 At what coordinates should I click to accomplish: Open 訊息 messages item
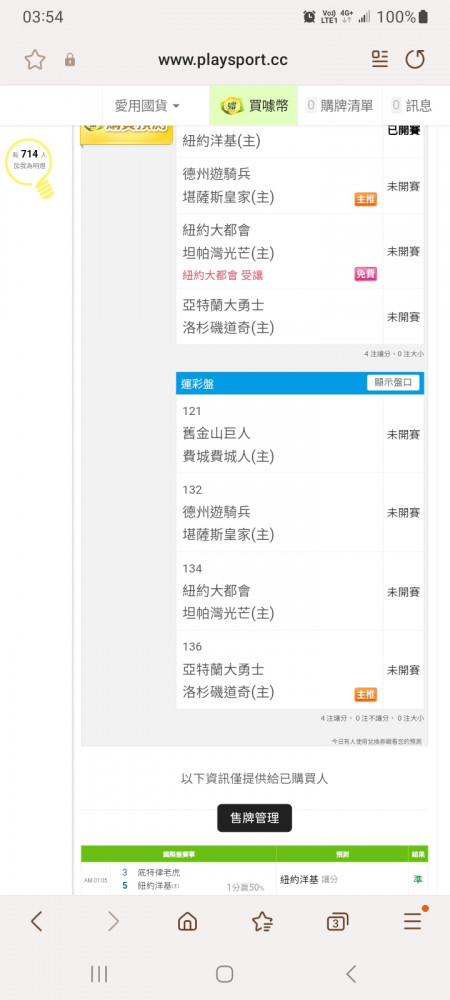pyautogui.click(x=412, y=105)
